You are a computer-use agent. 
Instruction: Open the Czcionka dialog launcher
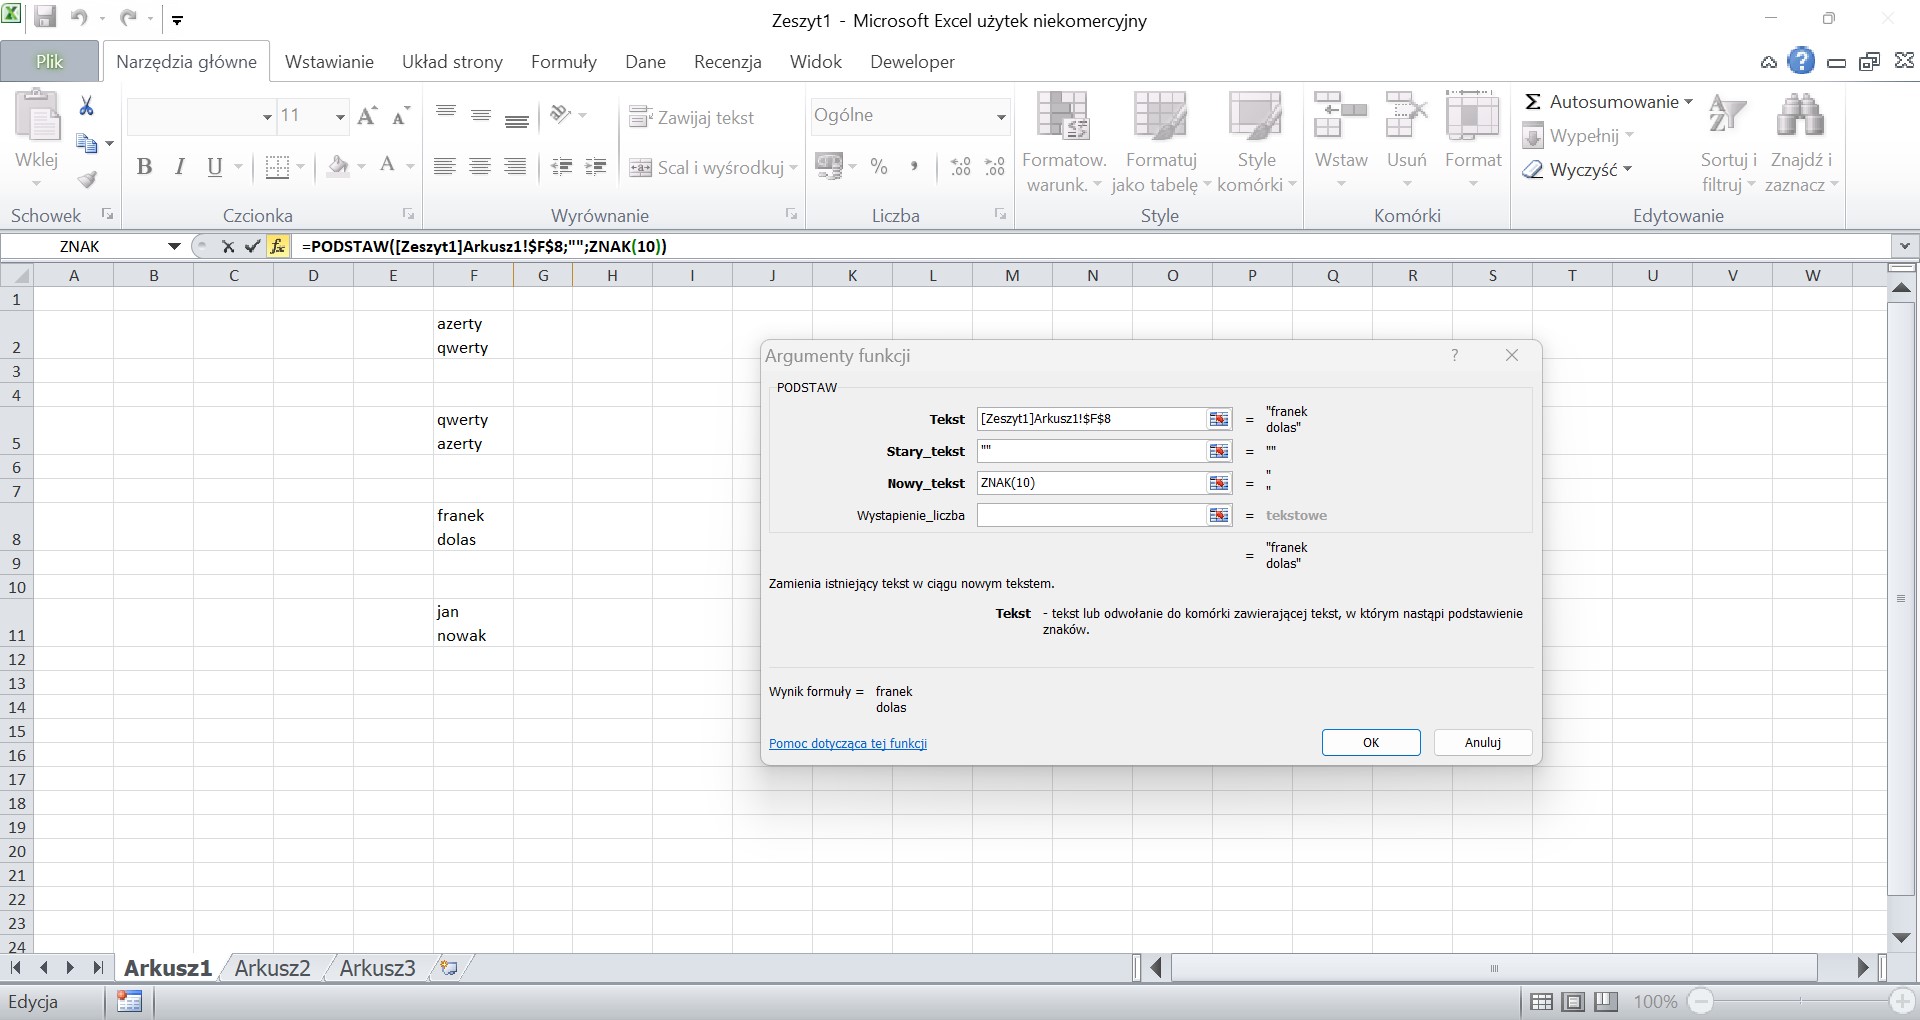[408, 214]
